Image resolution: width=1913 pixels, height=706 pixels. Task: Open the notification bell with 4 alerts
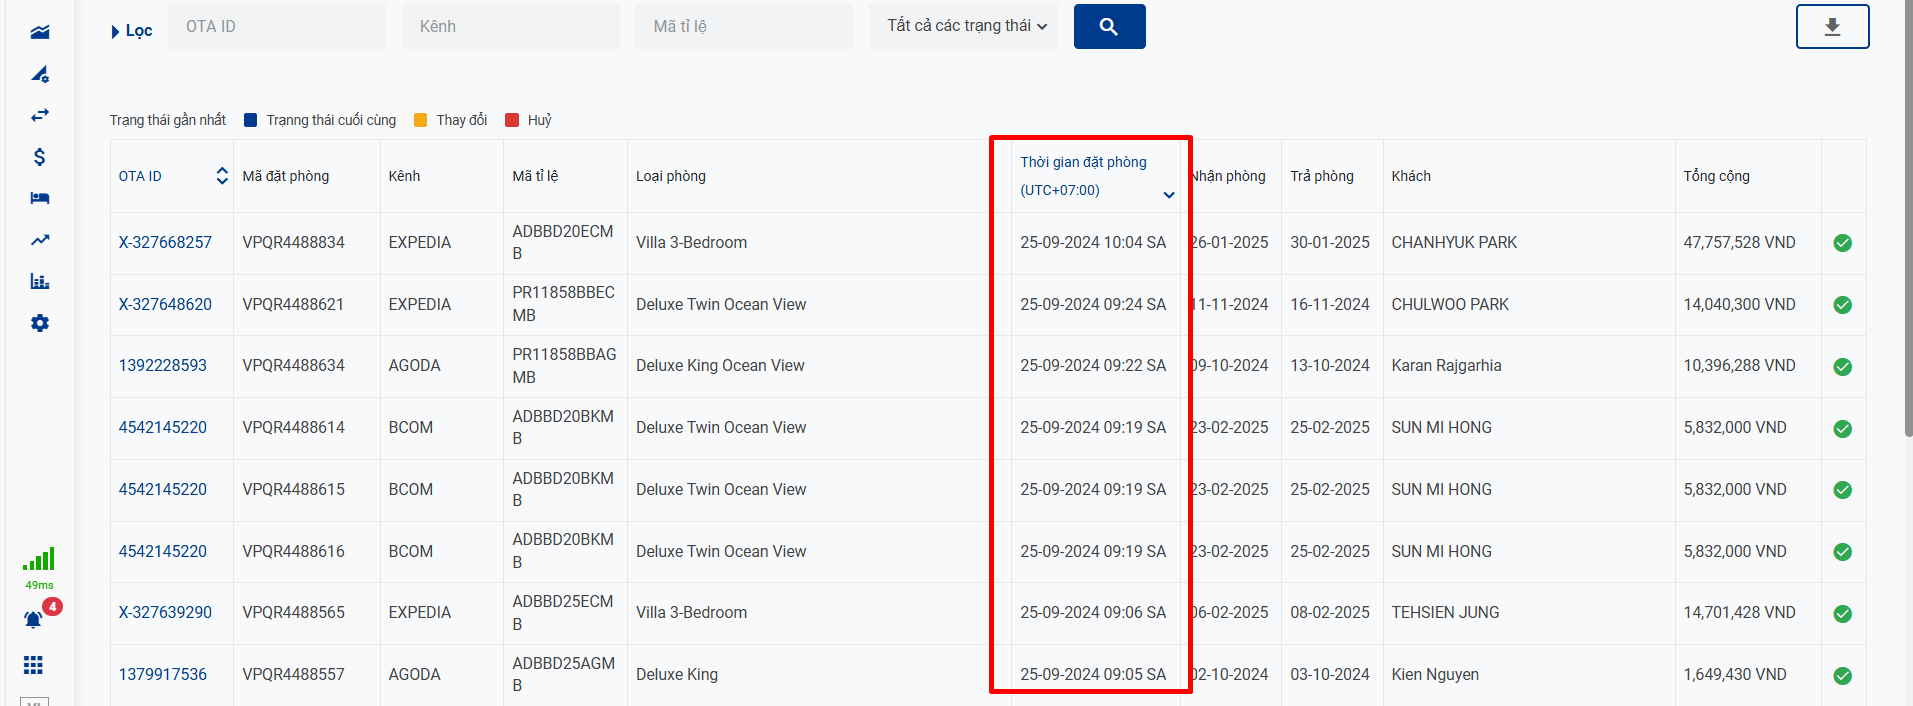34,620
